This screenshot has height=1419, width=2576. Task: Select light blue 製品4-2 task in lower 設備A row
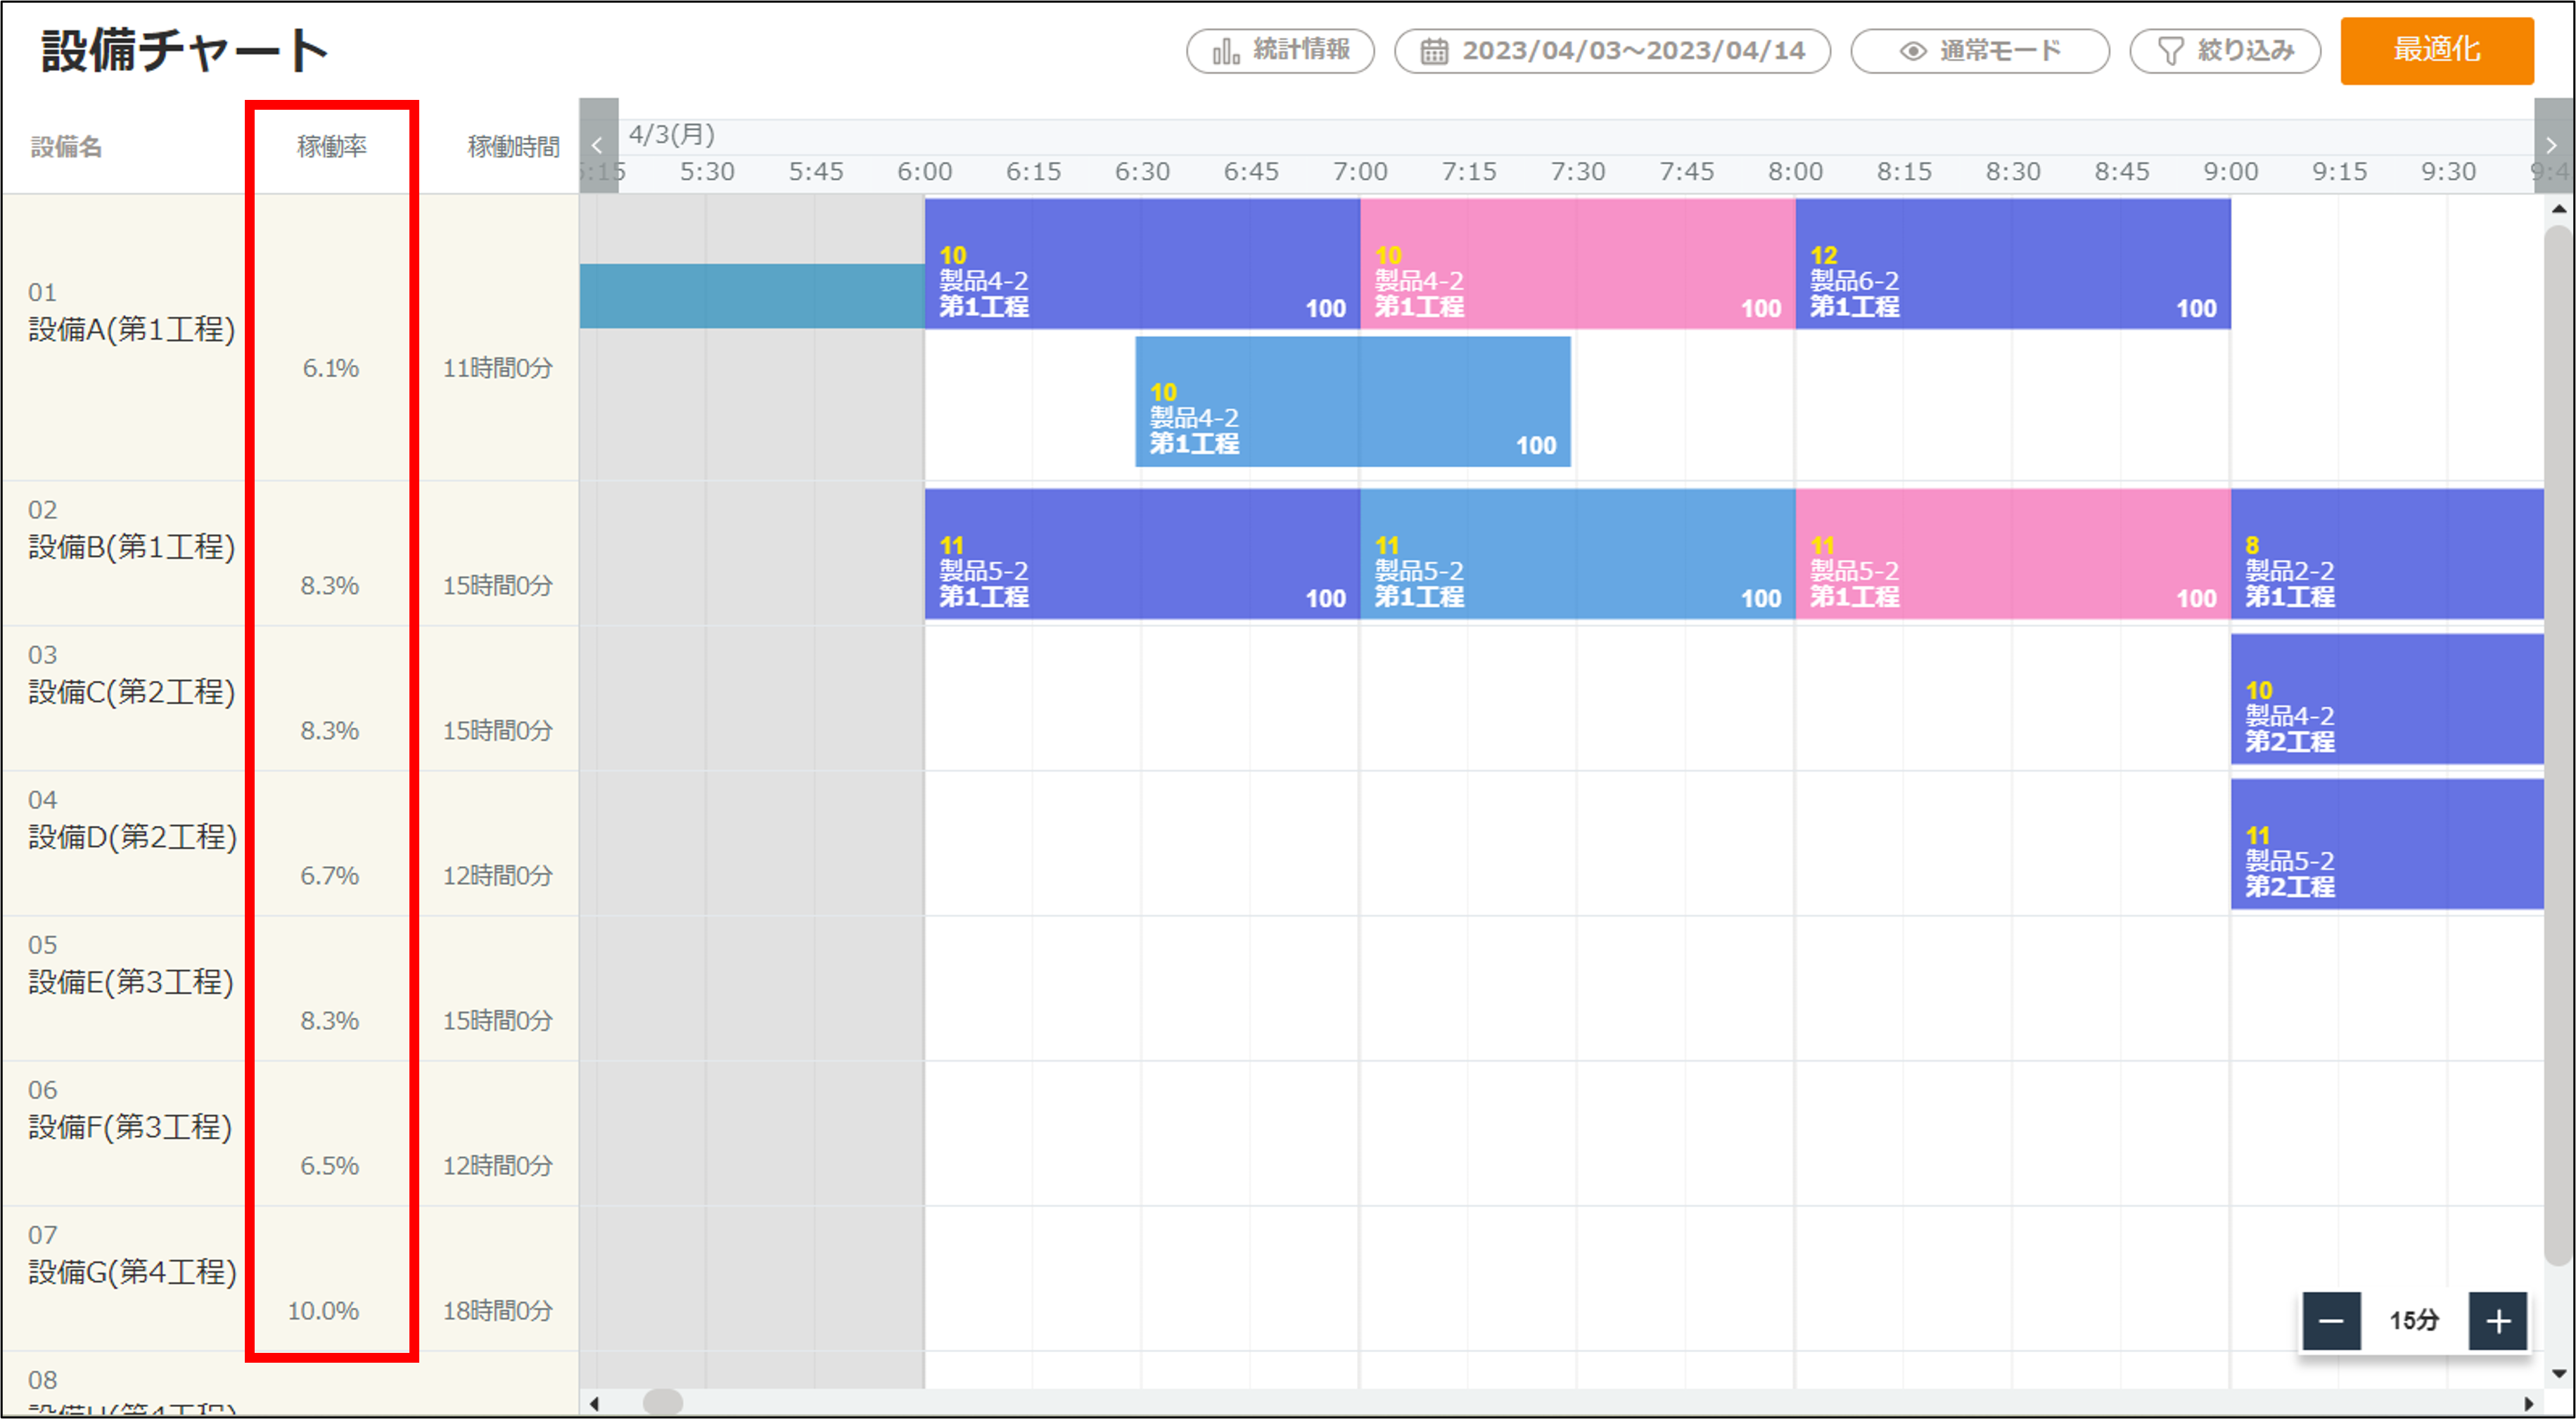pos(1353,401)
